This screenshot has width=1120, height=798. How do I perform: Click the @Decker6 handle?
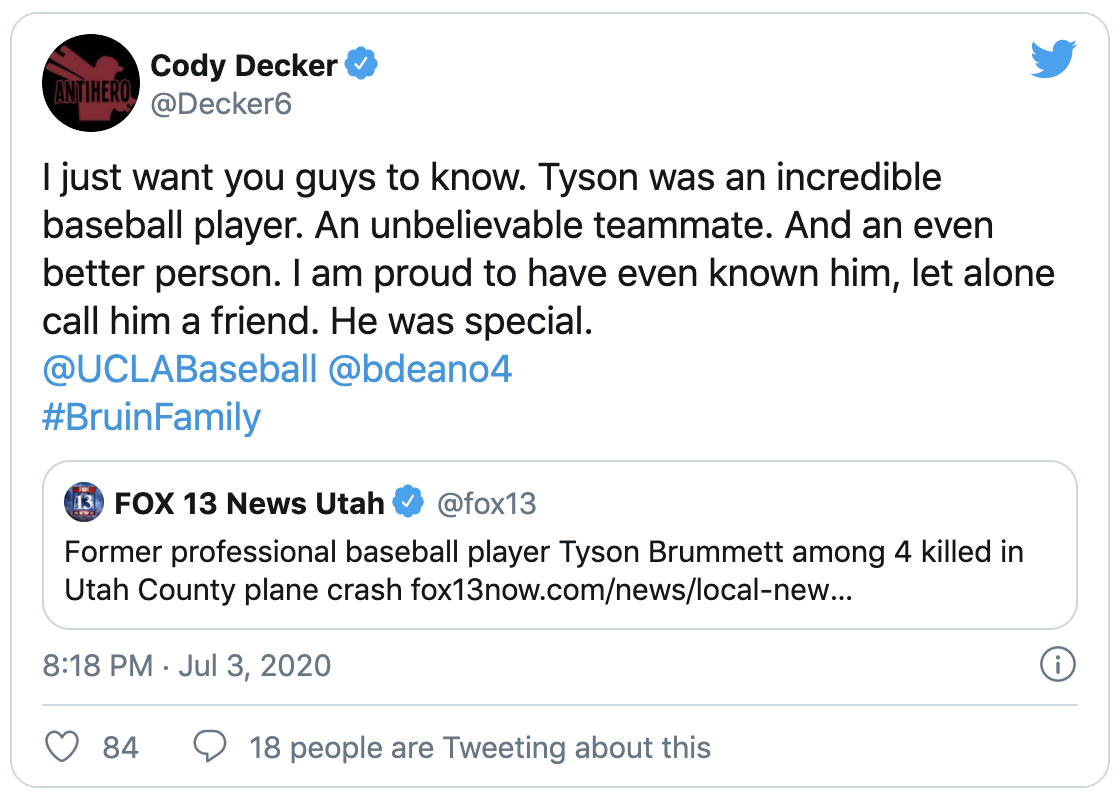click(220, 102)
